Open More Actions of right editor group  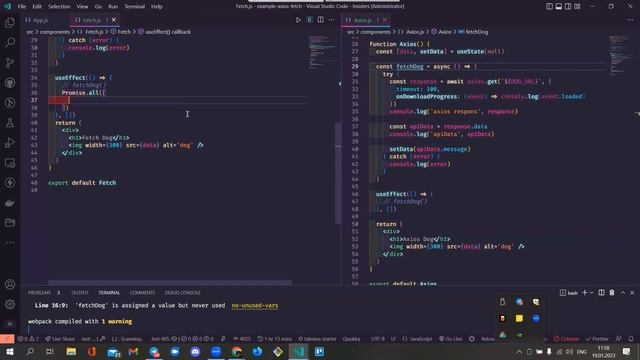click(x=631, y=20)
